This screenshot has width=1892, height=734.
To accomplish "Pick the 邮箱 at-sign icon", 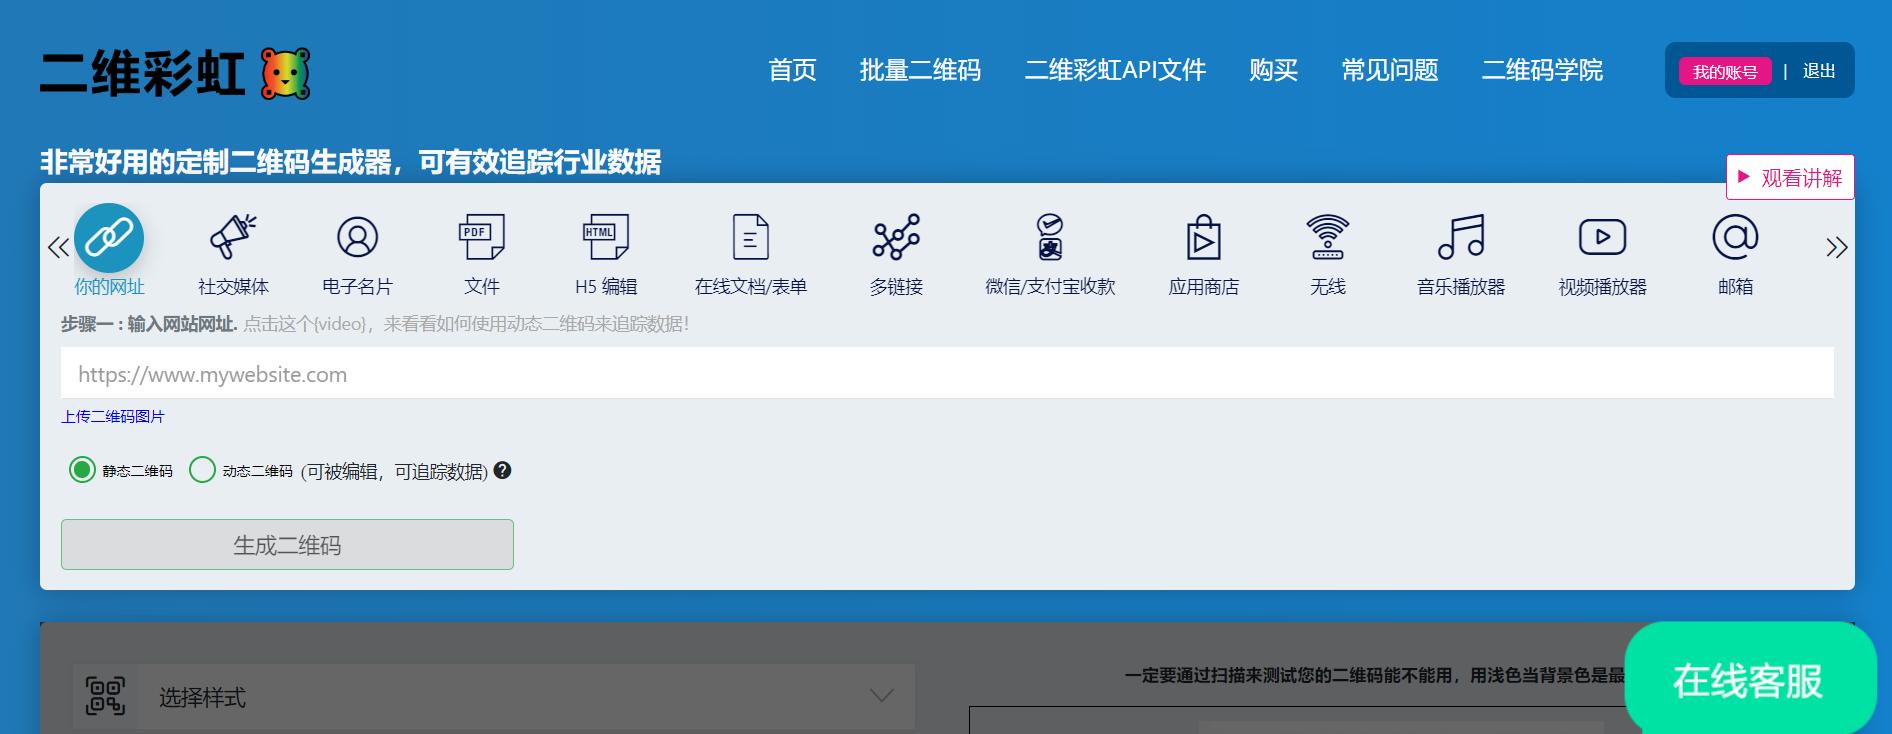I will point(1735,237).
